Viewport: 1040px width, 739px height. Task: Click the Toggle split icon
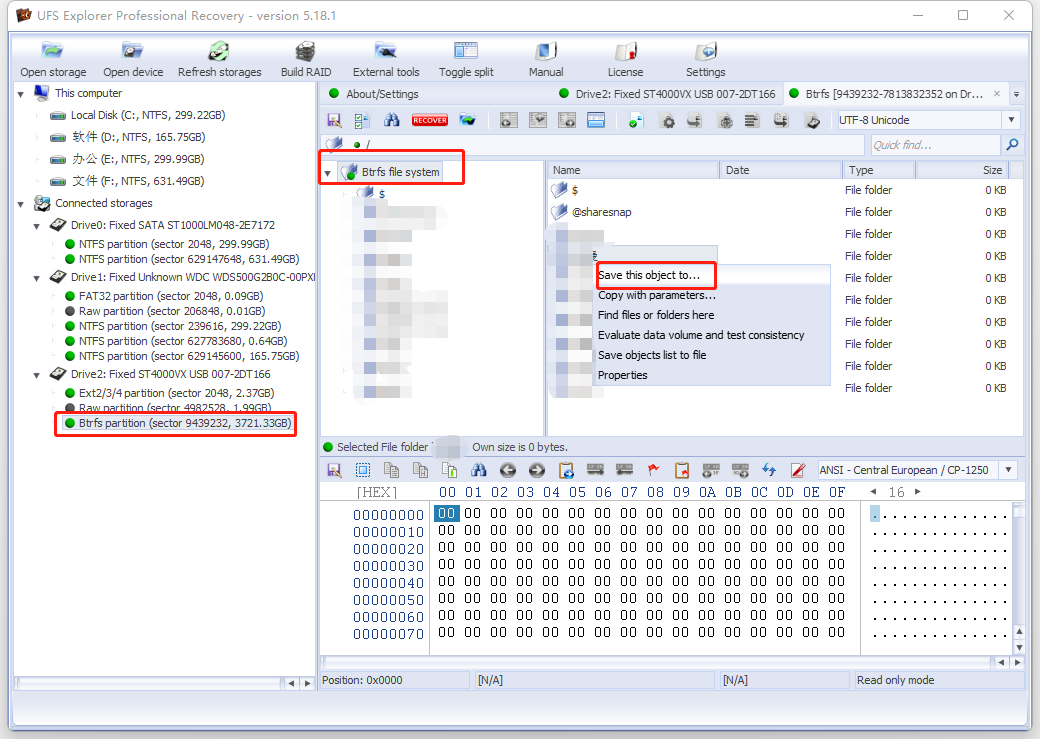click(466, 60)
